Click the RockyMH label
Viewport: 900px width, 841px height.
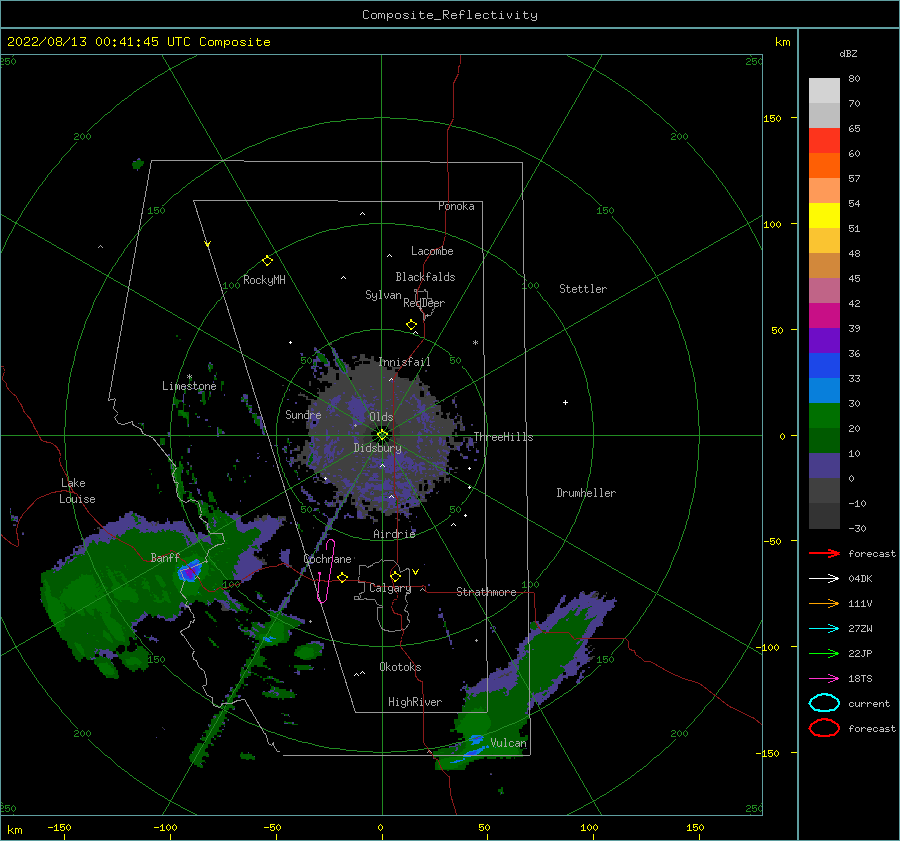264,280
